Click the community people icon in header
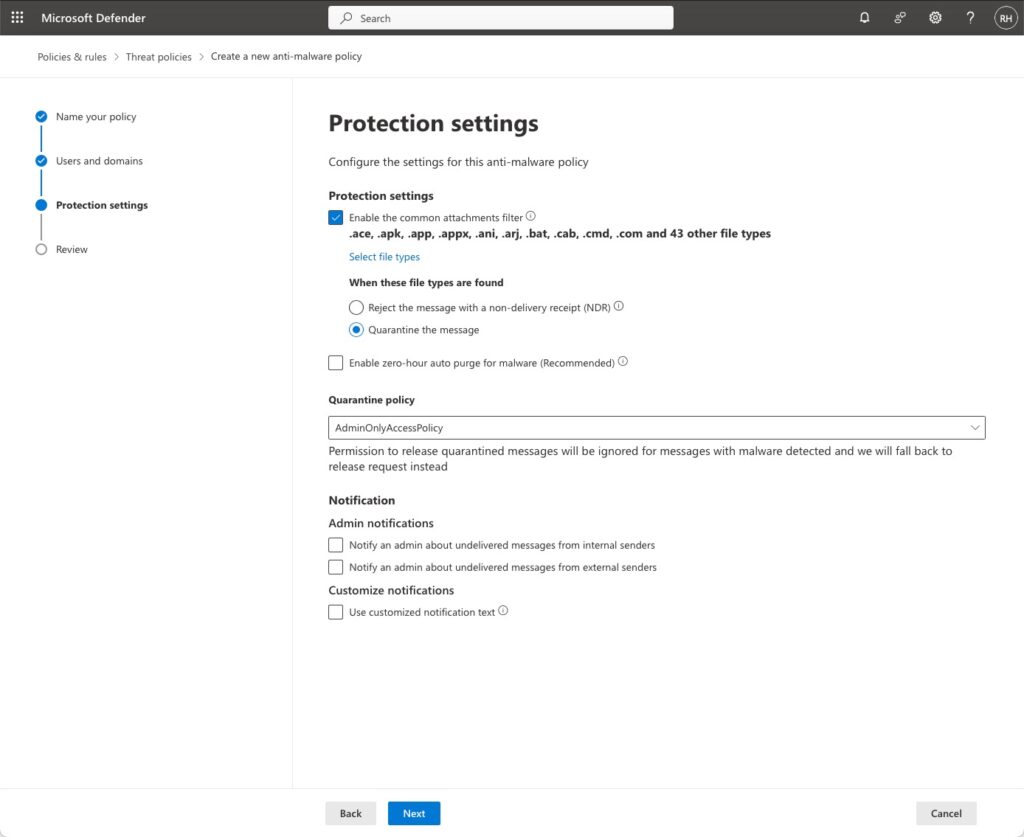The image size is (1024, 837). click(900, 18)
